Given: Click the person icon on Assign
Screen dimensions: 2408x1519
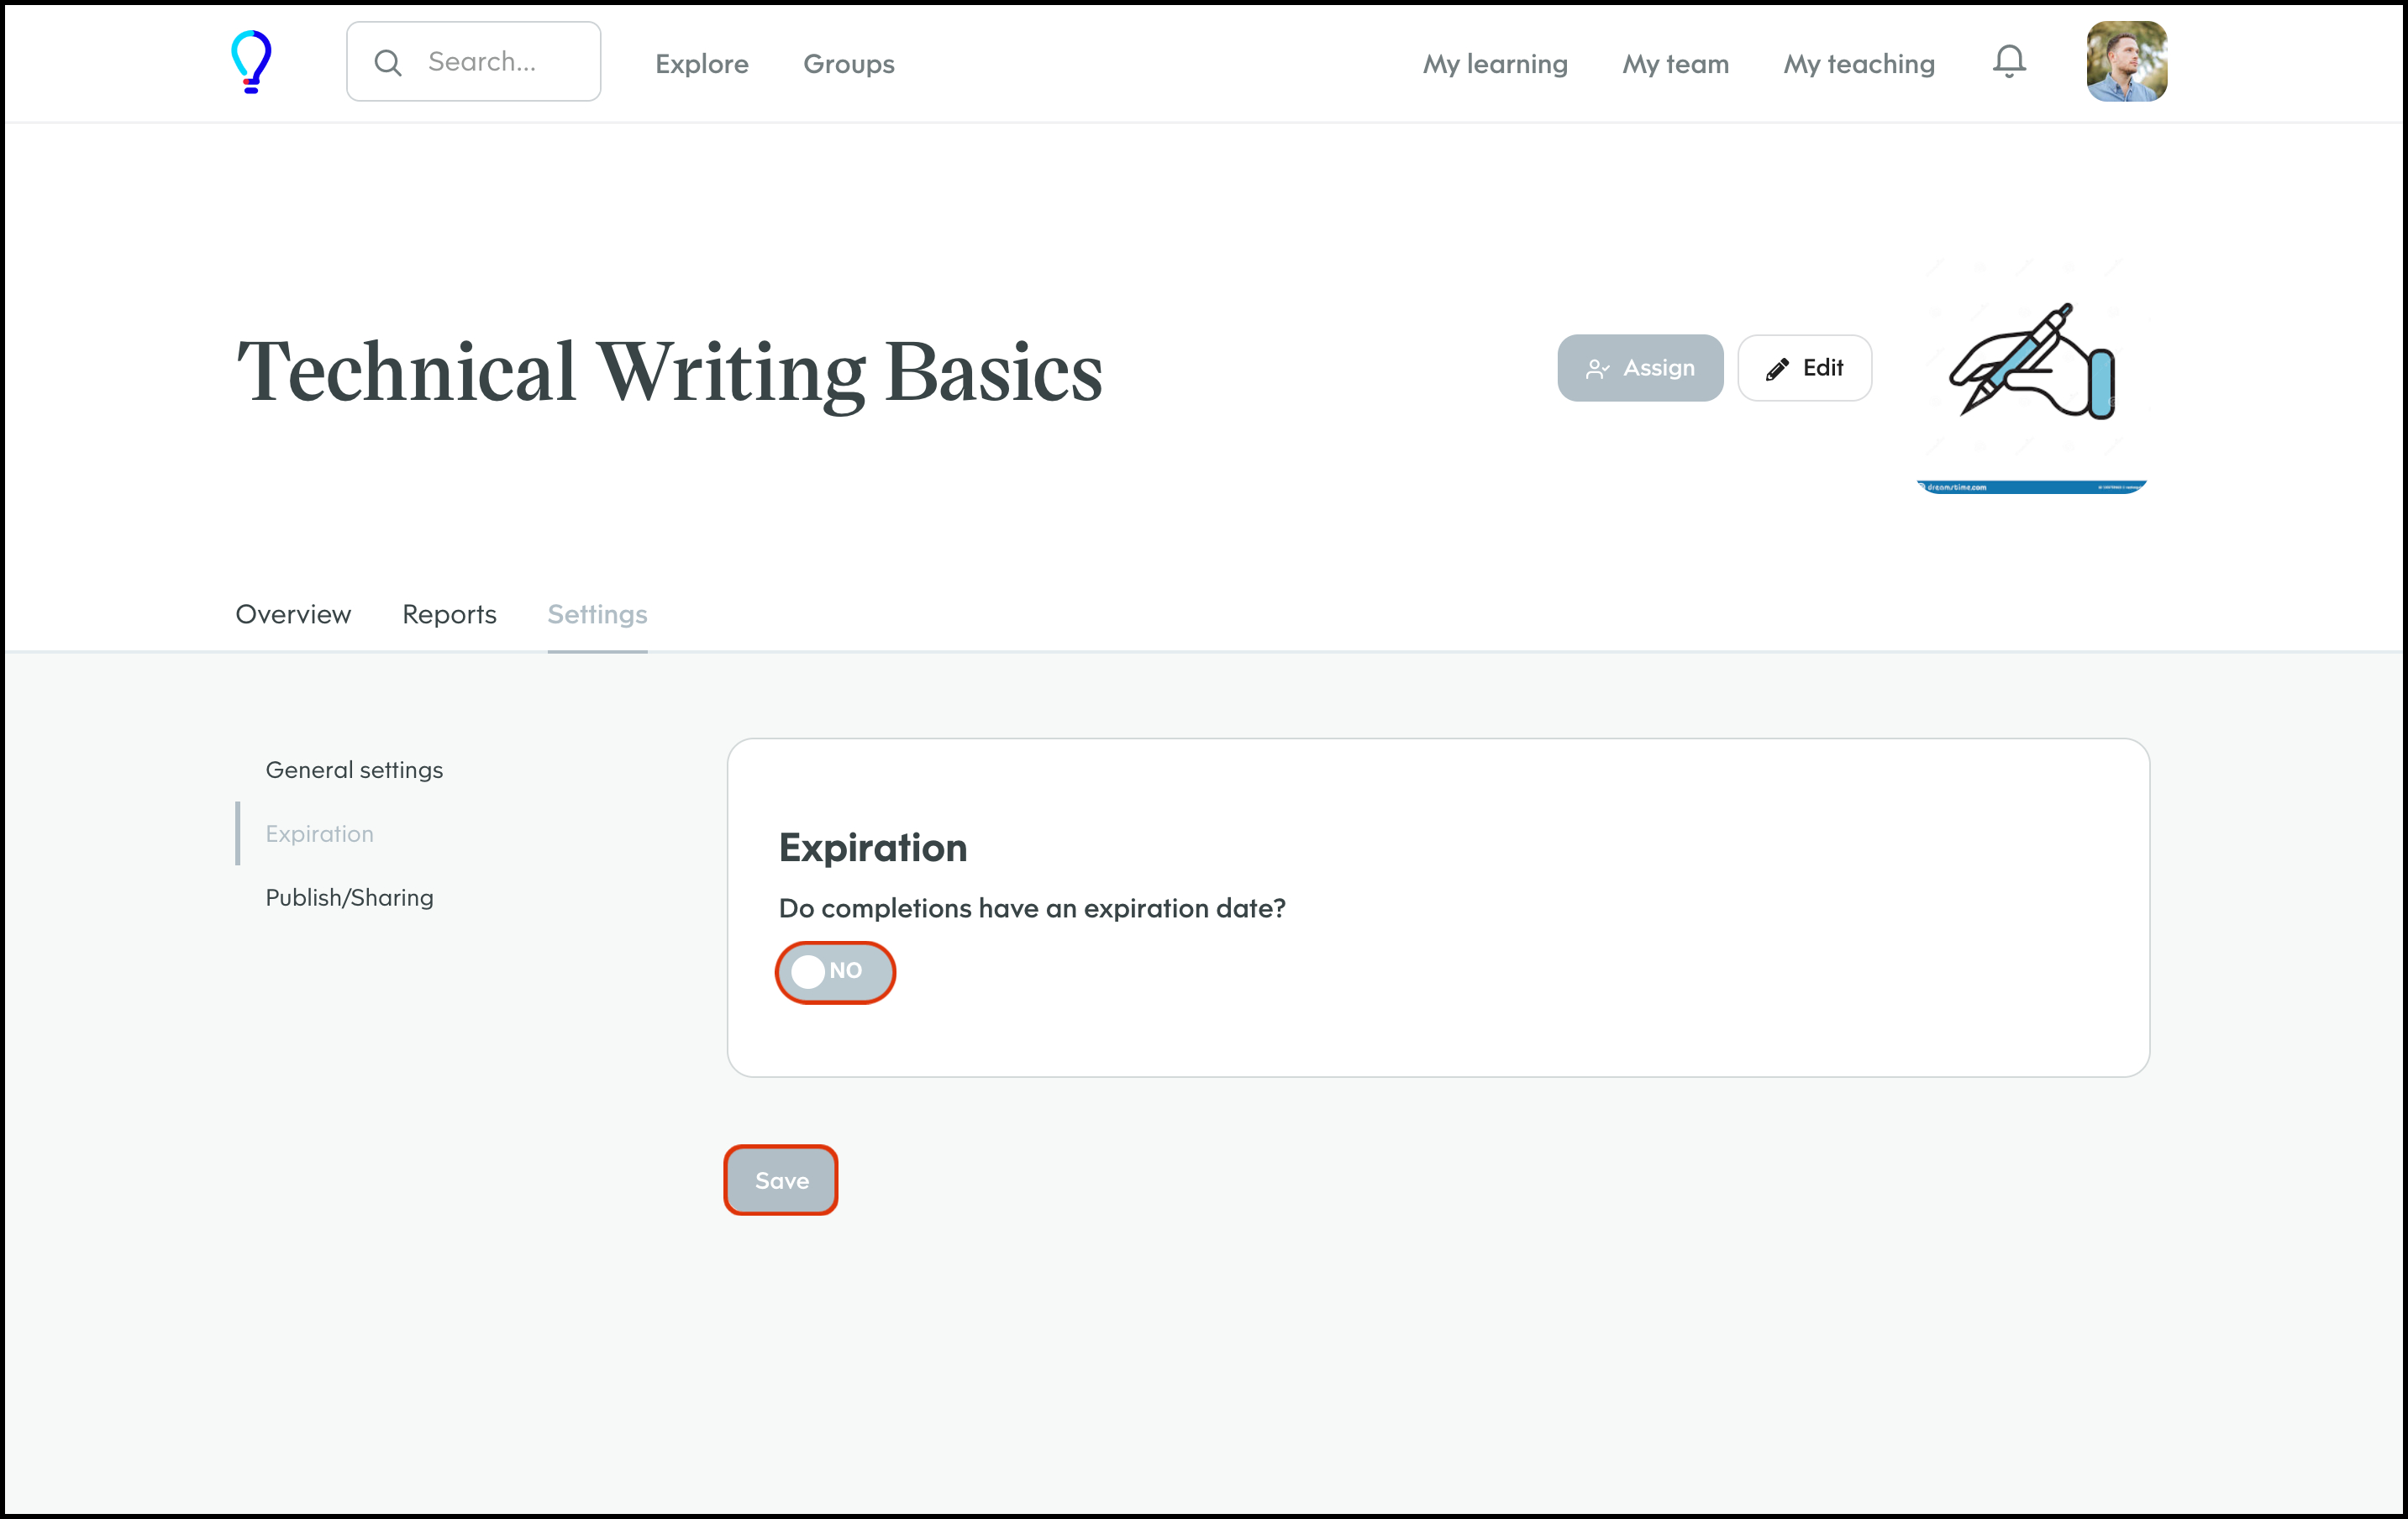Looking at the screenshot, I should 1597,369.
